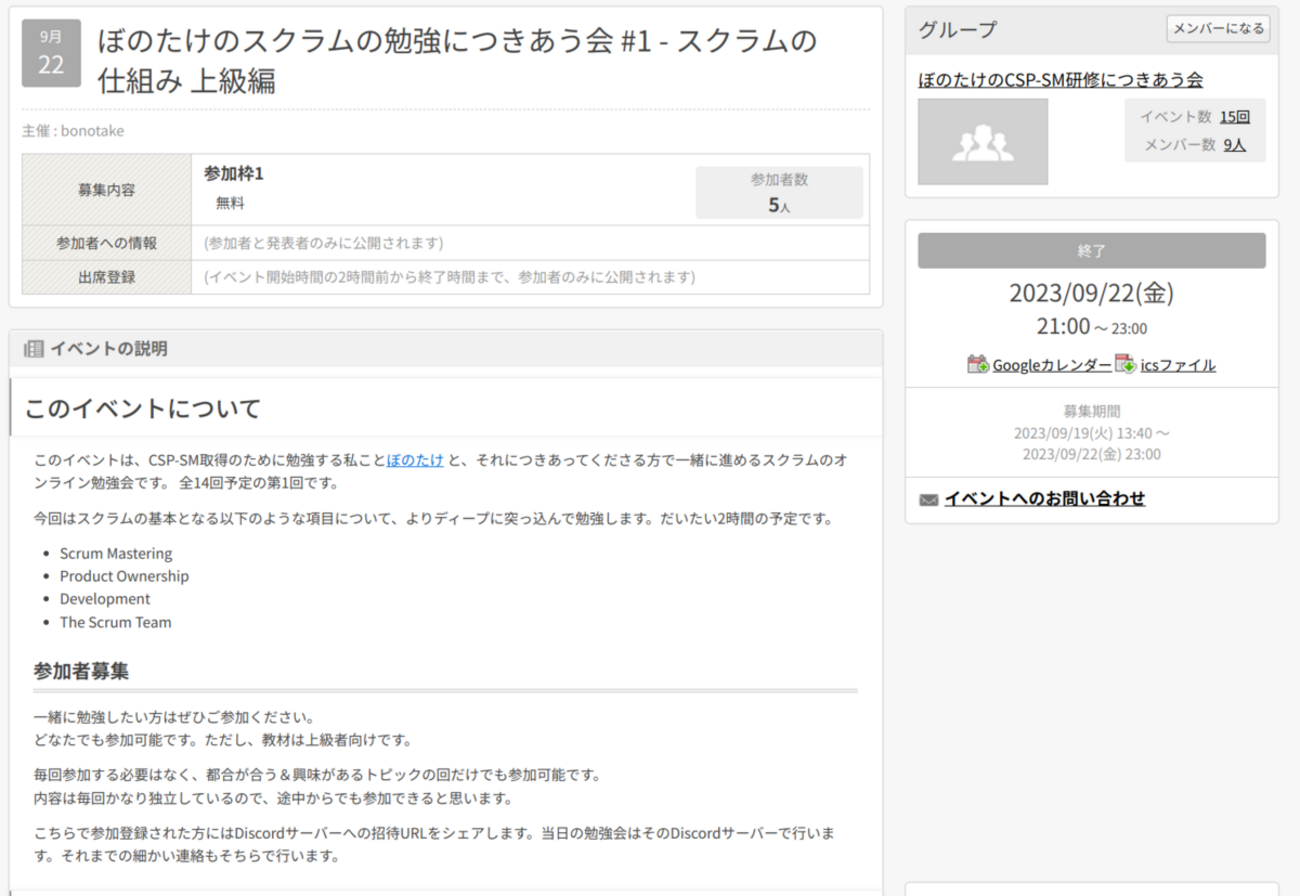Click the 2023/09/22(金) date text

(x=1091, y=293)
